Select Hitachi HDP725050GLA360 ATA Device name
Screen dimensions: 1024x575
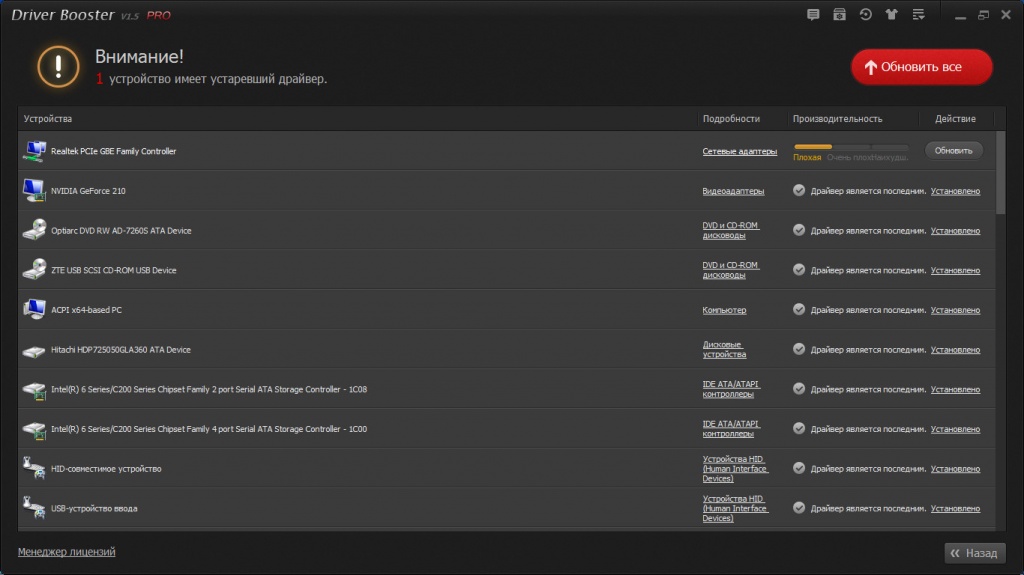121,350
